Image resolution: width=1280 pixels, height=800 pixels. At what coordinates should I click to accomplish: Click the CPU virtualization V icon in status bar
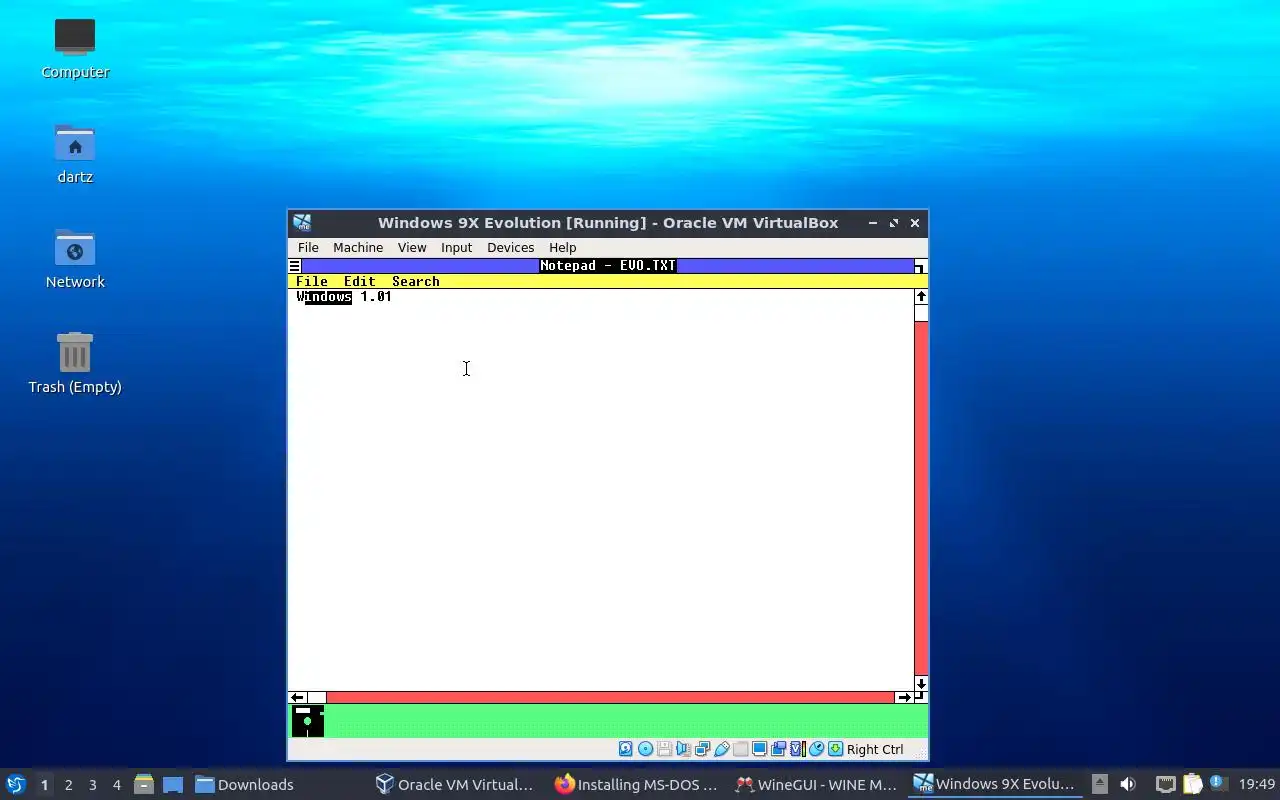(797, 749)
